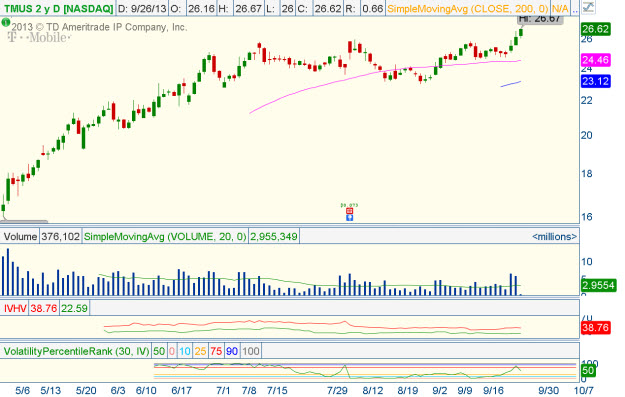Open SimpleMovingAvg (VOLUME, 20, 0) label
Image resolution: width=625 pixels, height=397 pixels.
click(165, 236)
